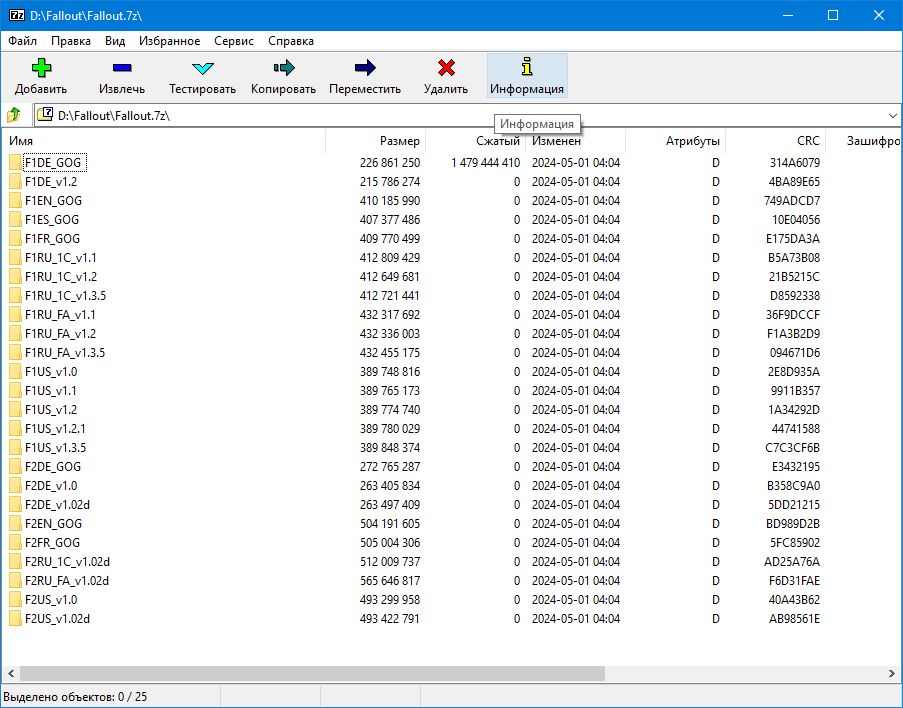This screenshot has width=903, height=708.
Task: Select the F1RU_FA_v1.1 folder name
Action: [60, 315]
